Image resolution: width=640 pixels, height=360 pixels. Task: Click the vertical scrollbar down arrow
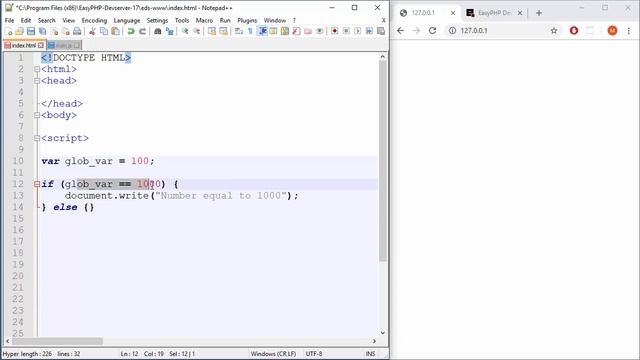tap(382, 333)
